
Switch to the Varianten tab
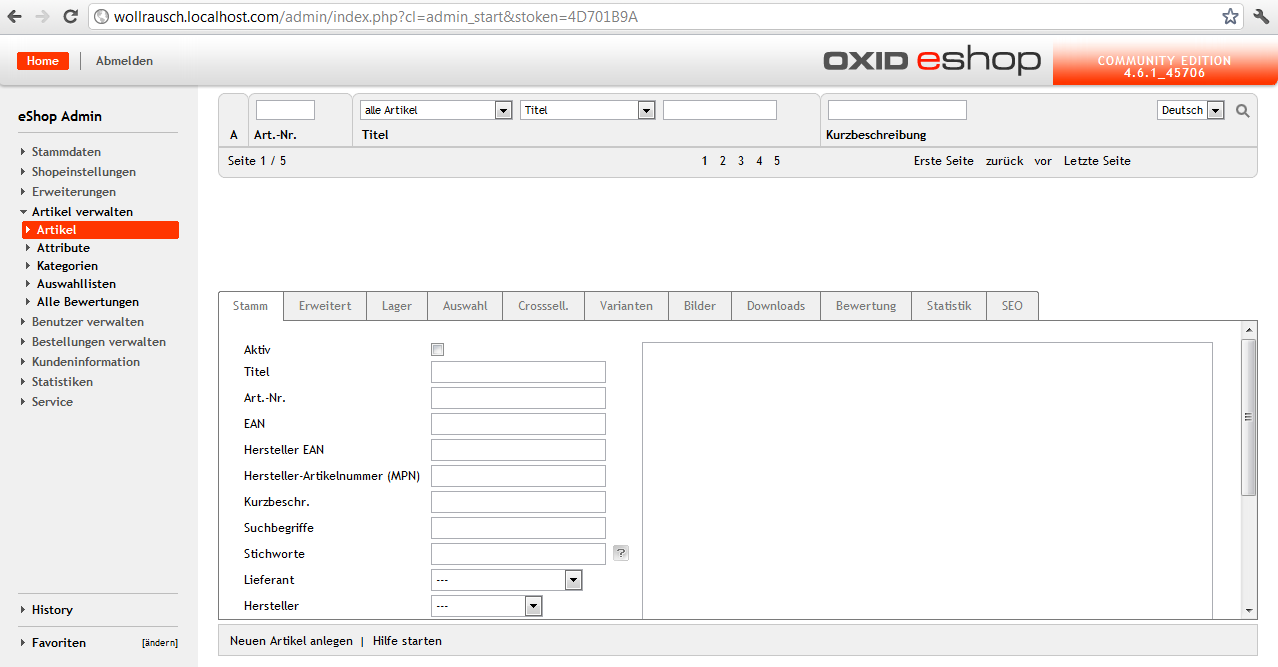pos(626,306)
